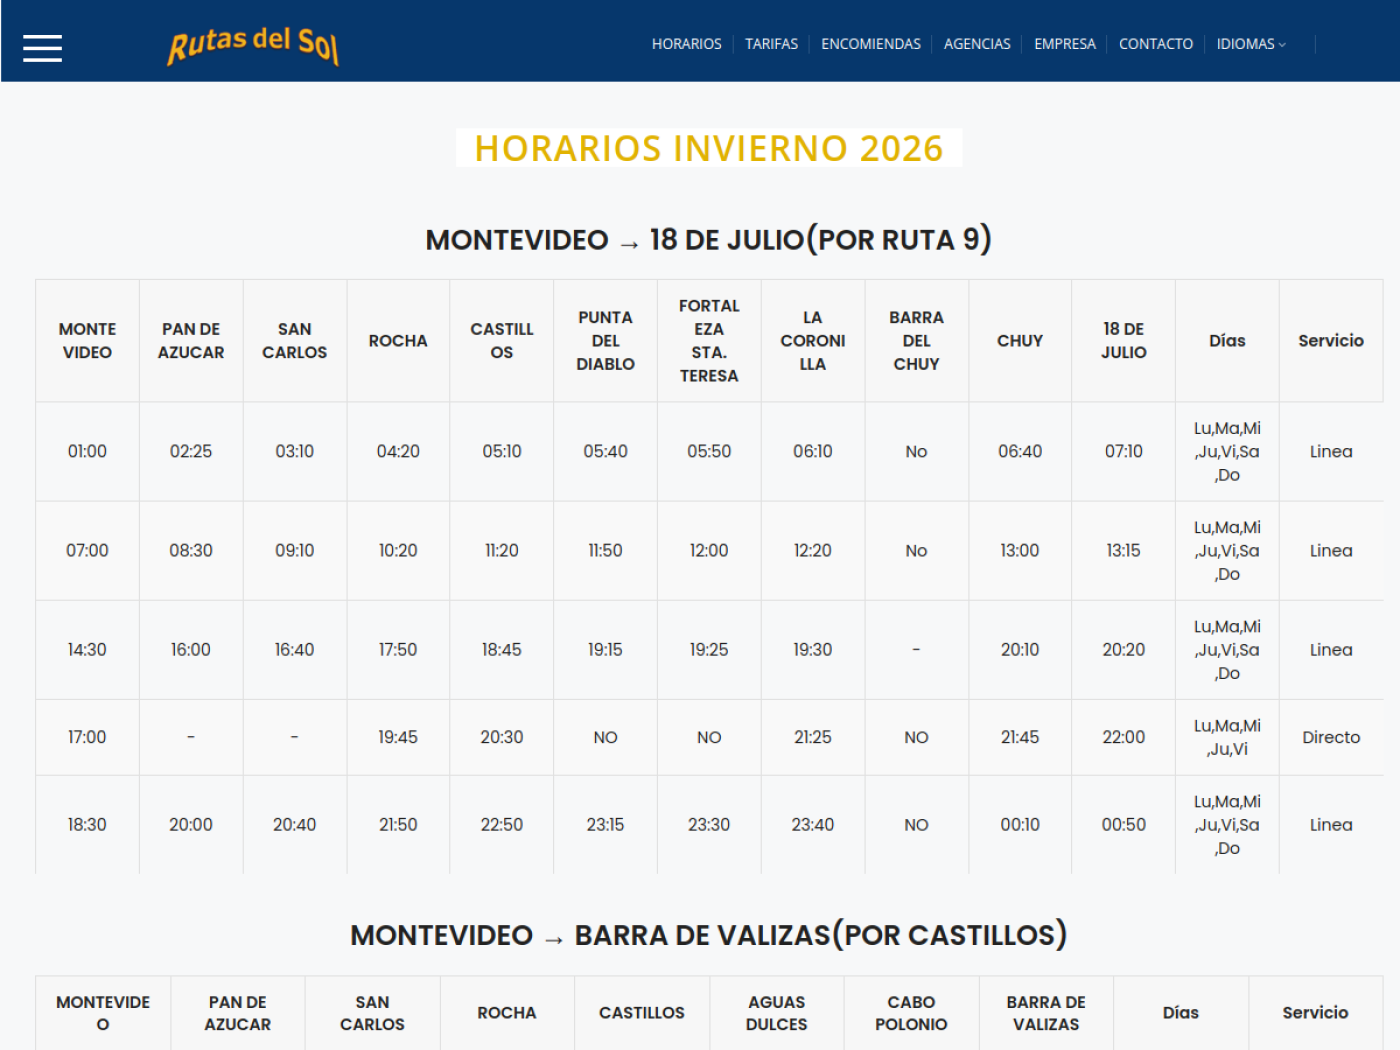This screenshot has height=1050, width=1400.
Task: Select the 05:40 Punta del Diablo time
Action: click(x=605, y=452)
